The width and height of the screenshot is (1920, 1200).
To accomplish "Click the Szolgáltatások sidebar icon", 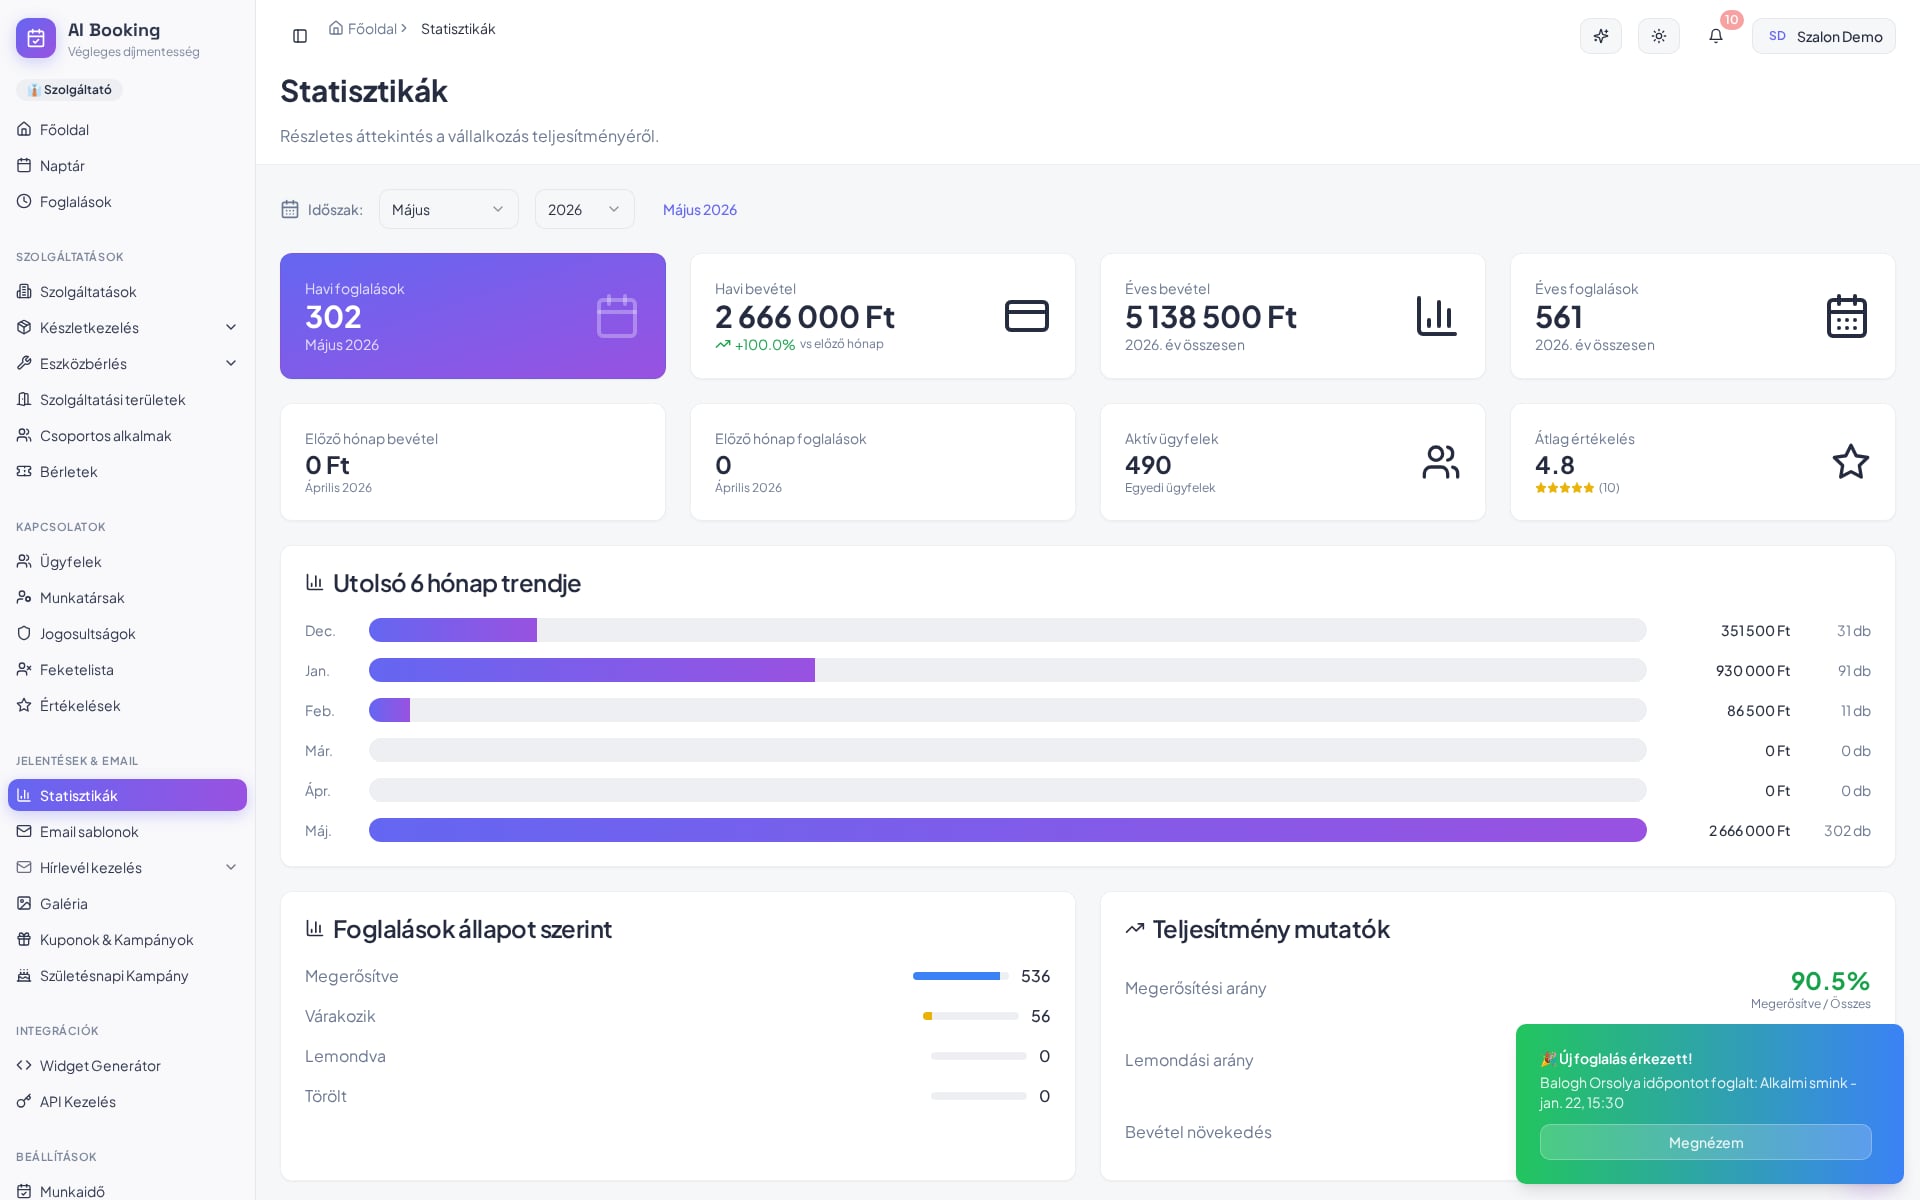I will tap(24, 291).
